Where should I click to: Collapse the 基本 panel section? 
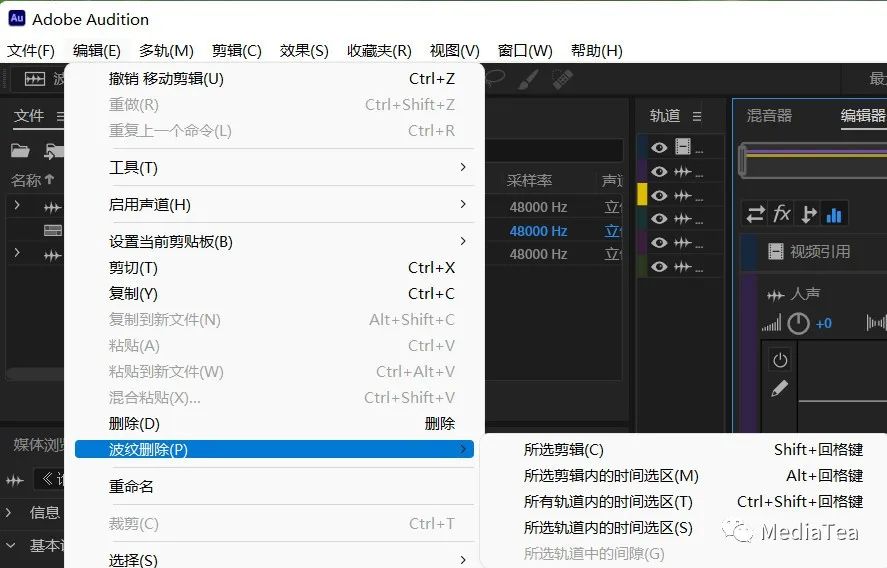click(x=10, y=545)
